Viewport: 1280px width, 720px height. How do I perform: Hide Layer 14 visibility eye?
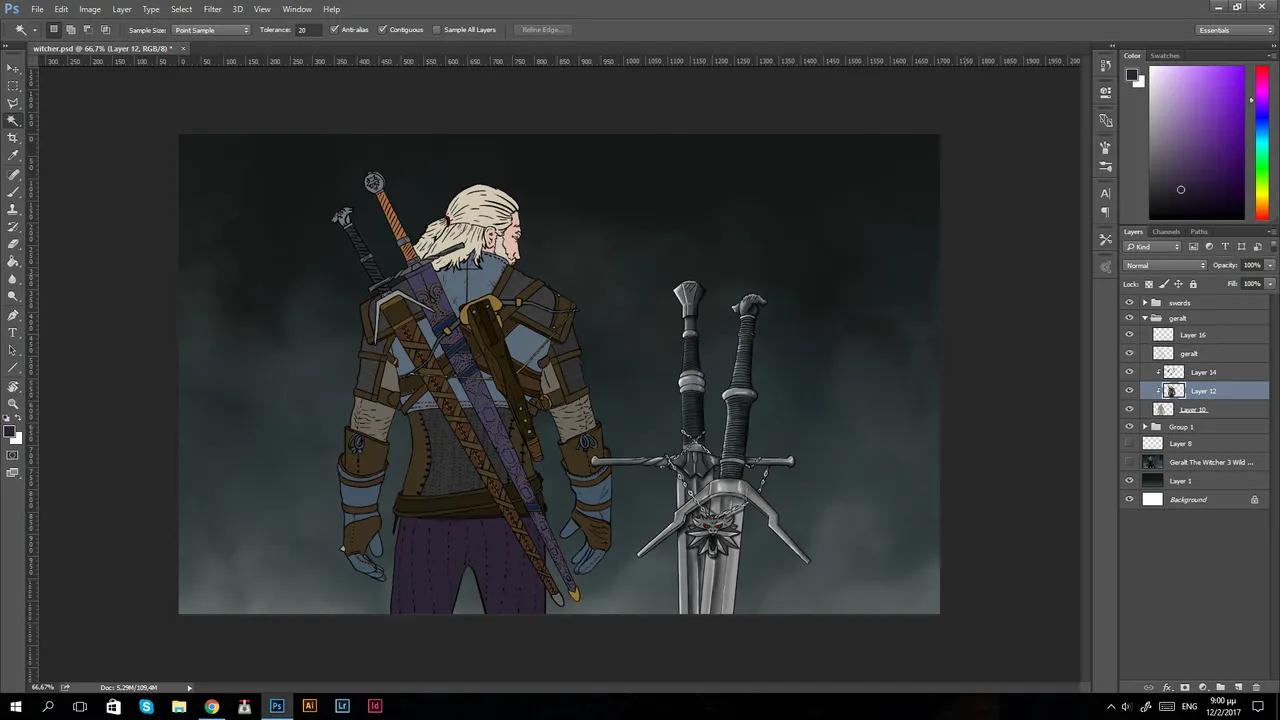1129,372
